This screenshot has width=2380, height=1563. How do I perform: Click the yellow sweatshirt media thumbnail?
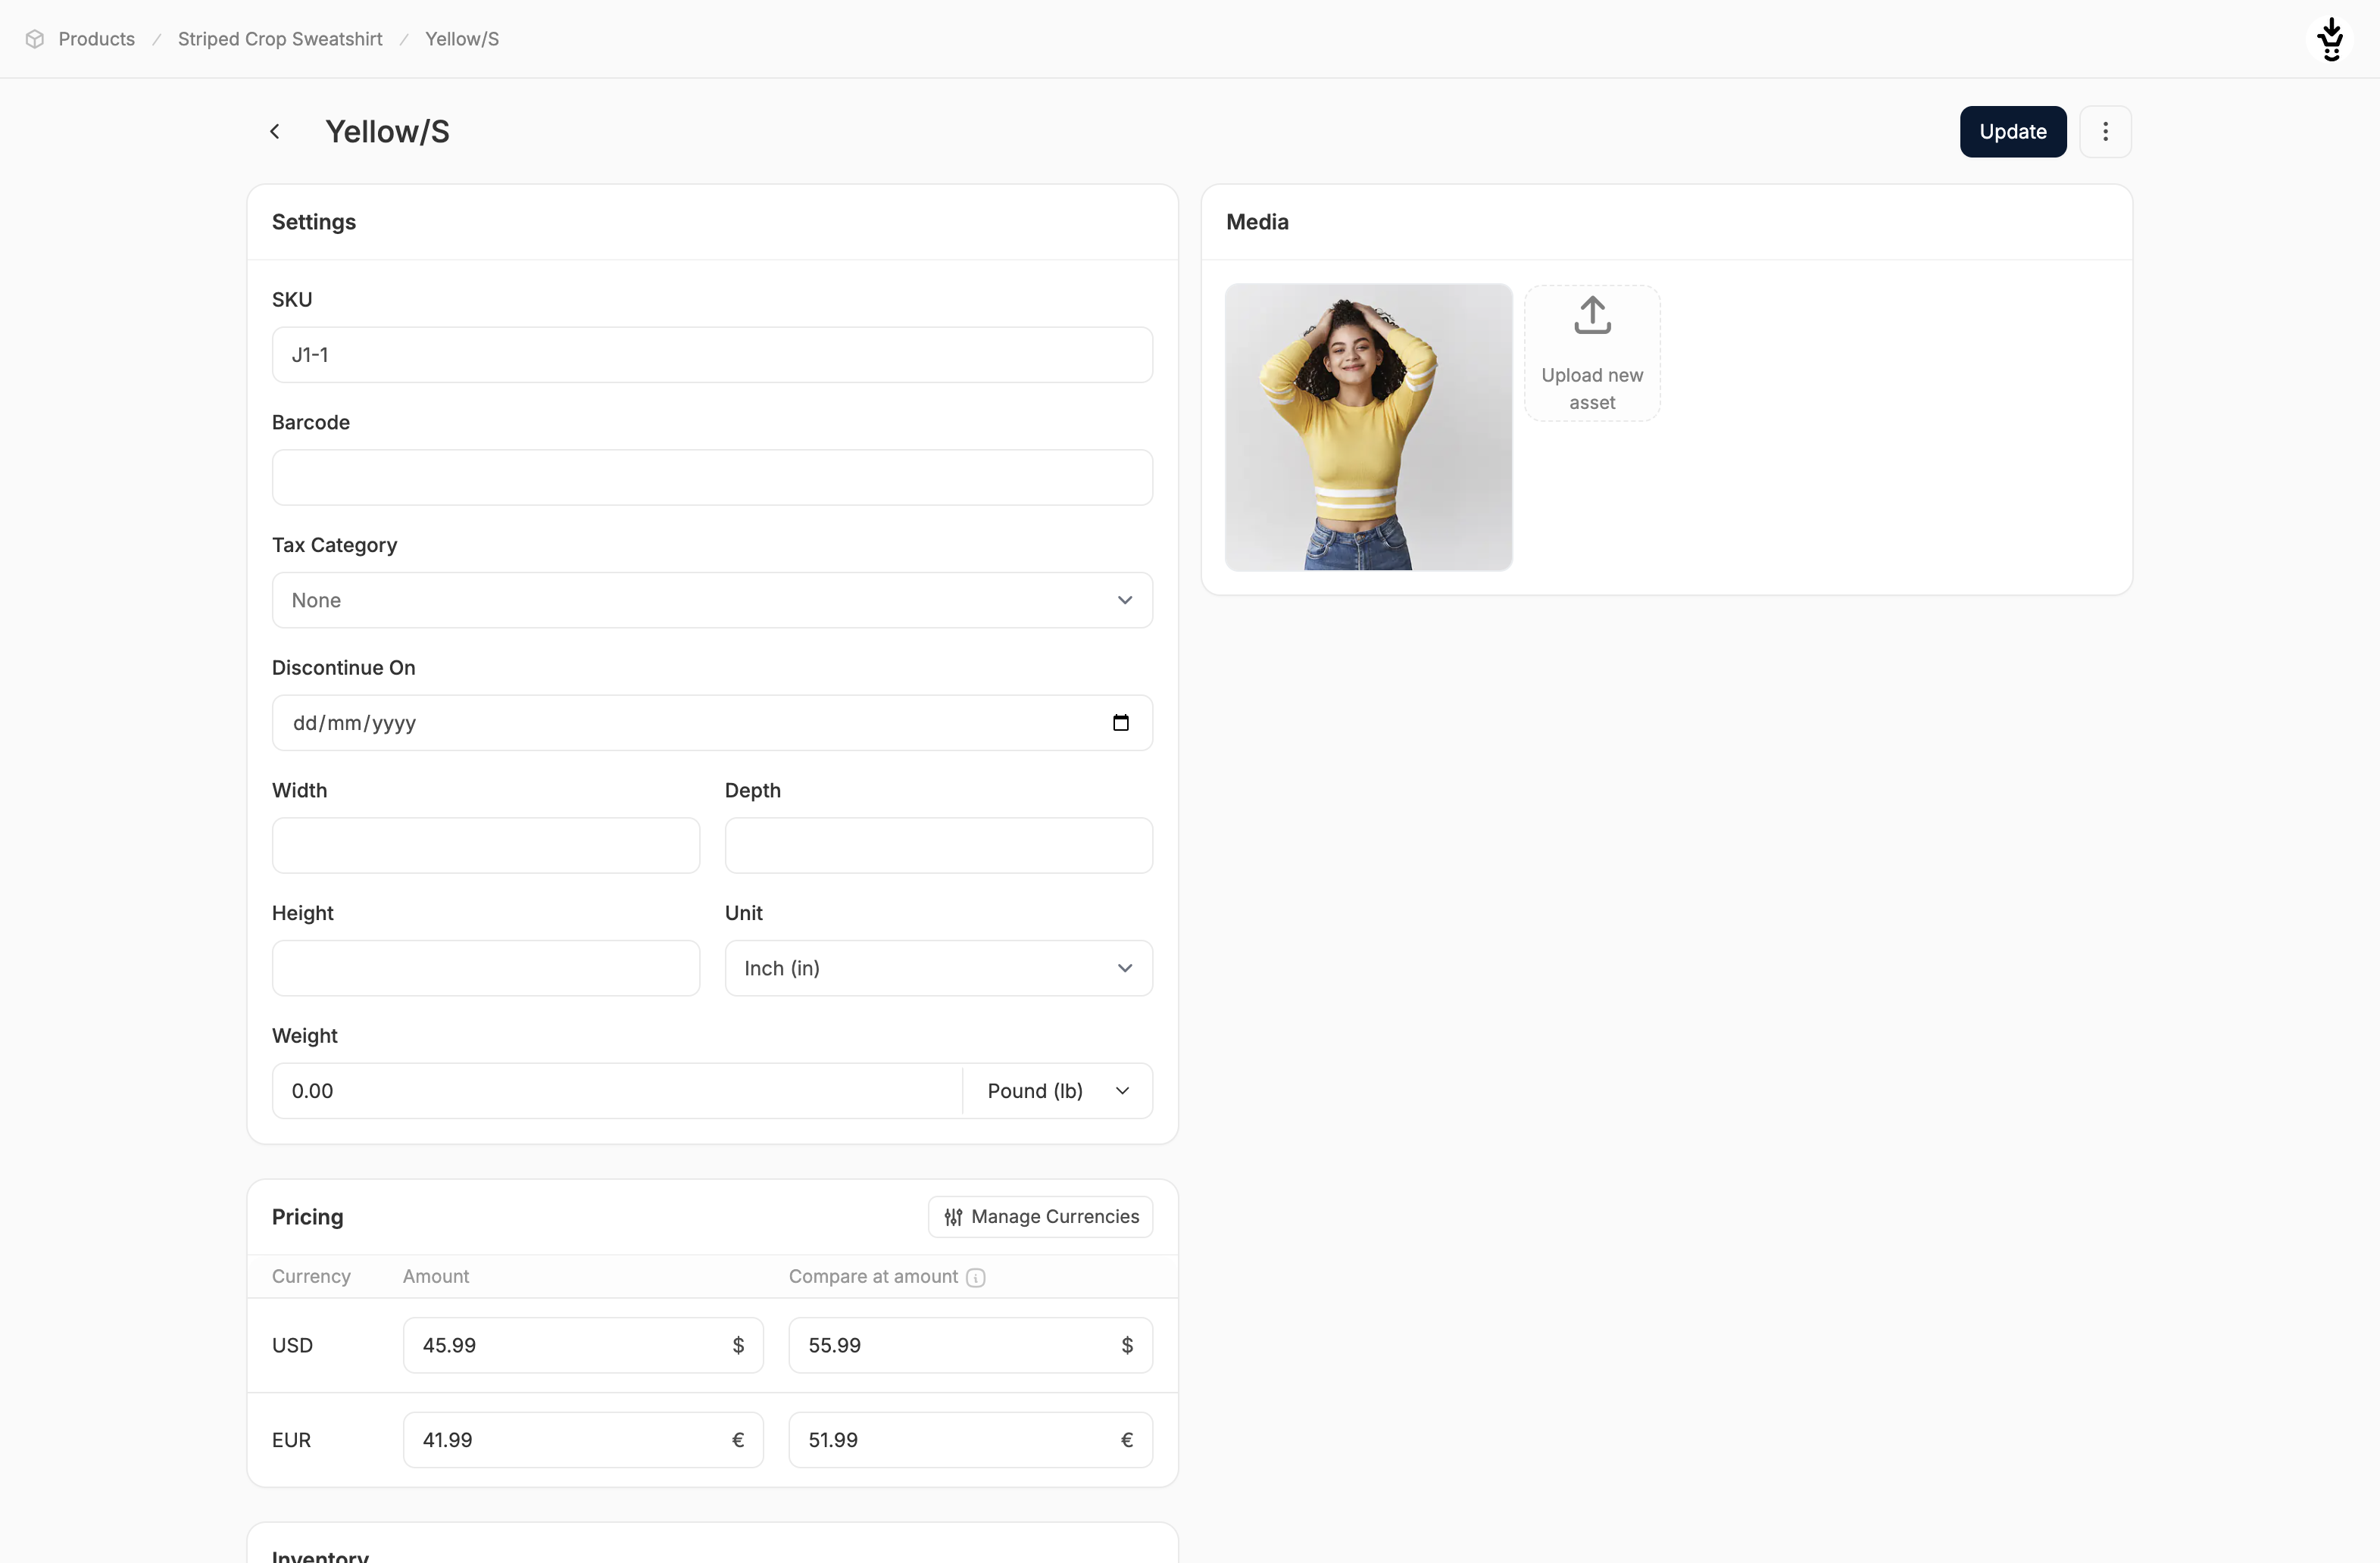(1368, 427)
